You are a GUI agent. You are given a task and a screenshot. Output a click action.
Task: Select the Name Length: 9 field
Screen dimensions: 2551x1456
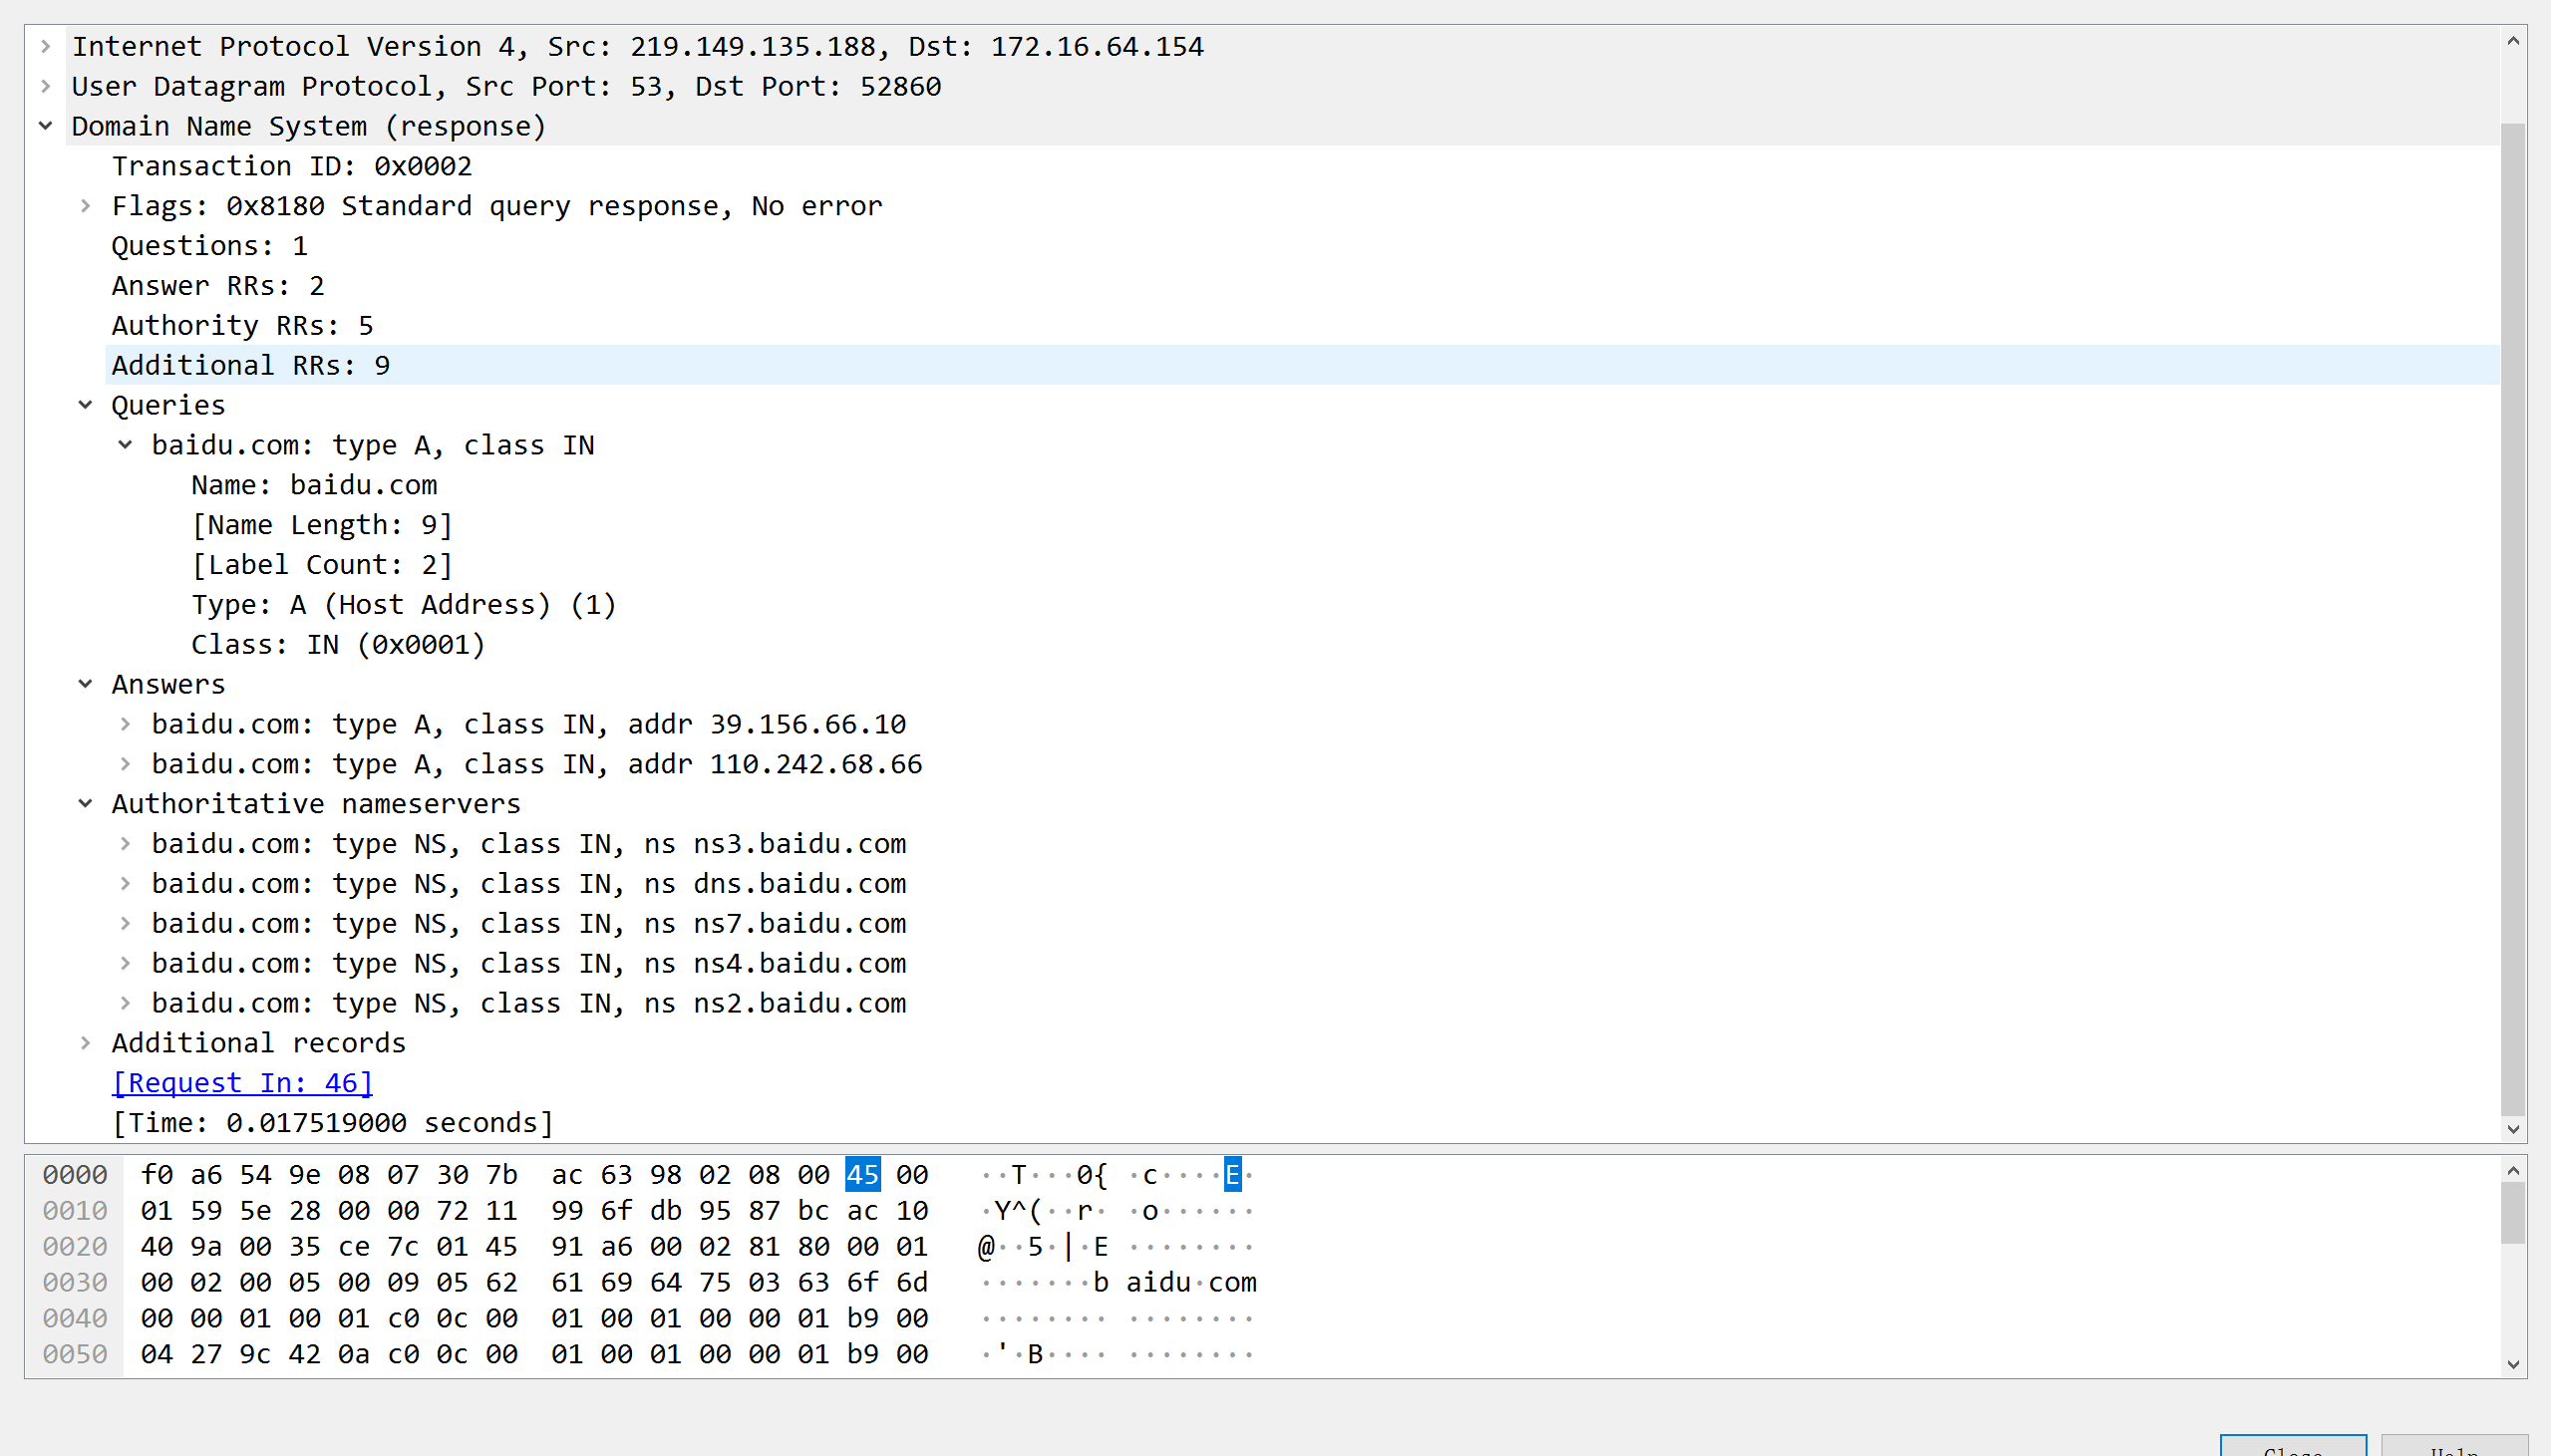pyautogui.click(x=322, y=525)
